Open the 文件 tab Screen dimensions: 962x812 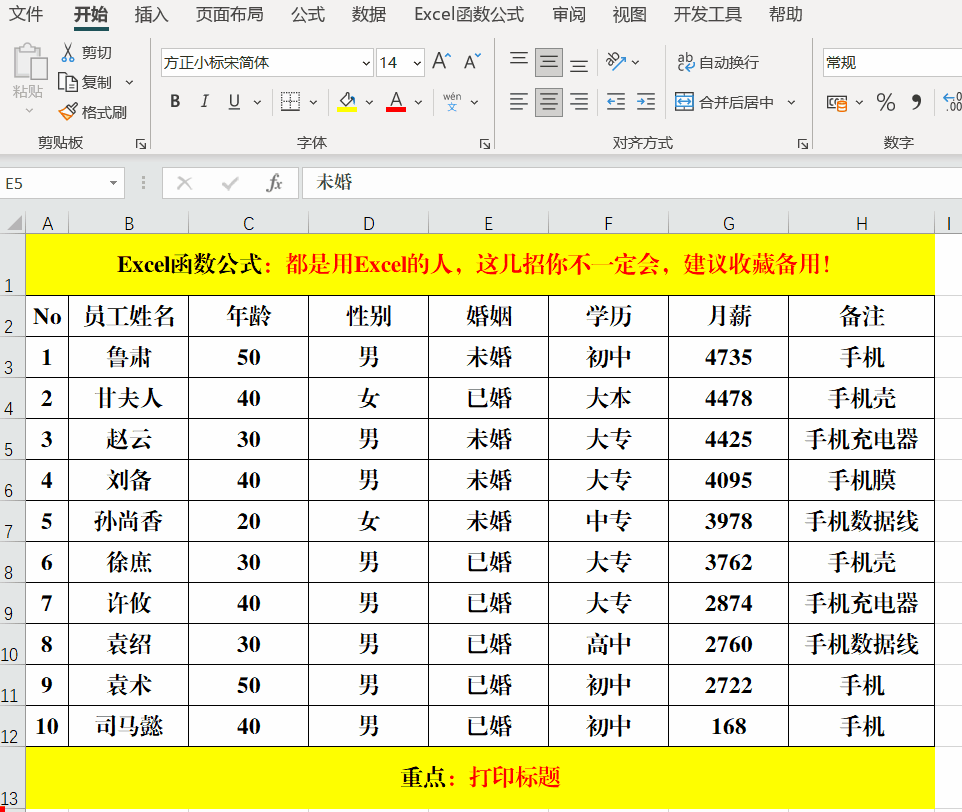(26, 14)
